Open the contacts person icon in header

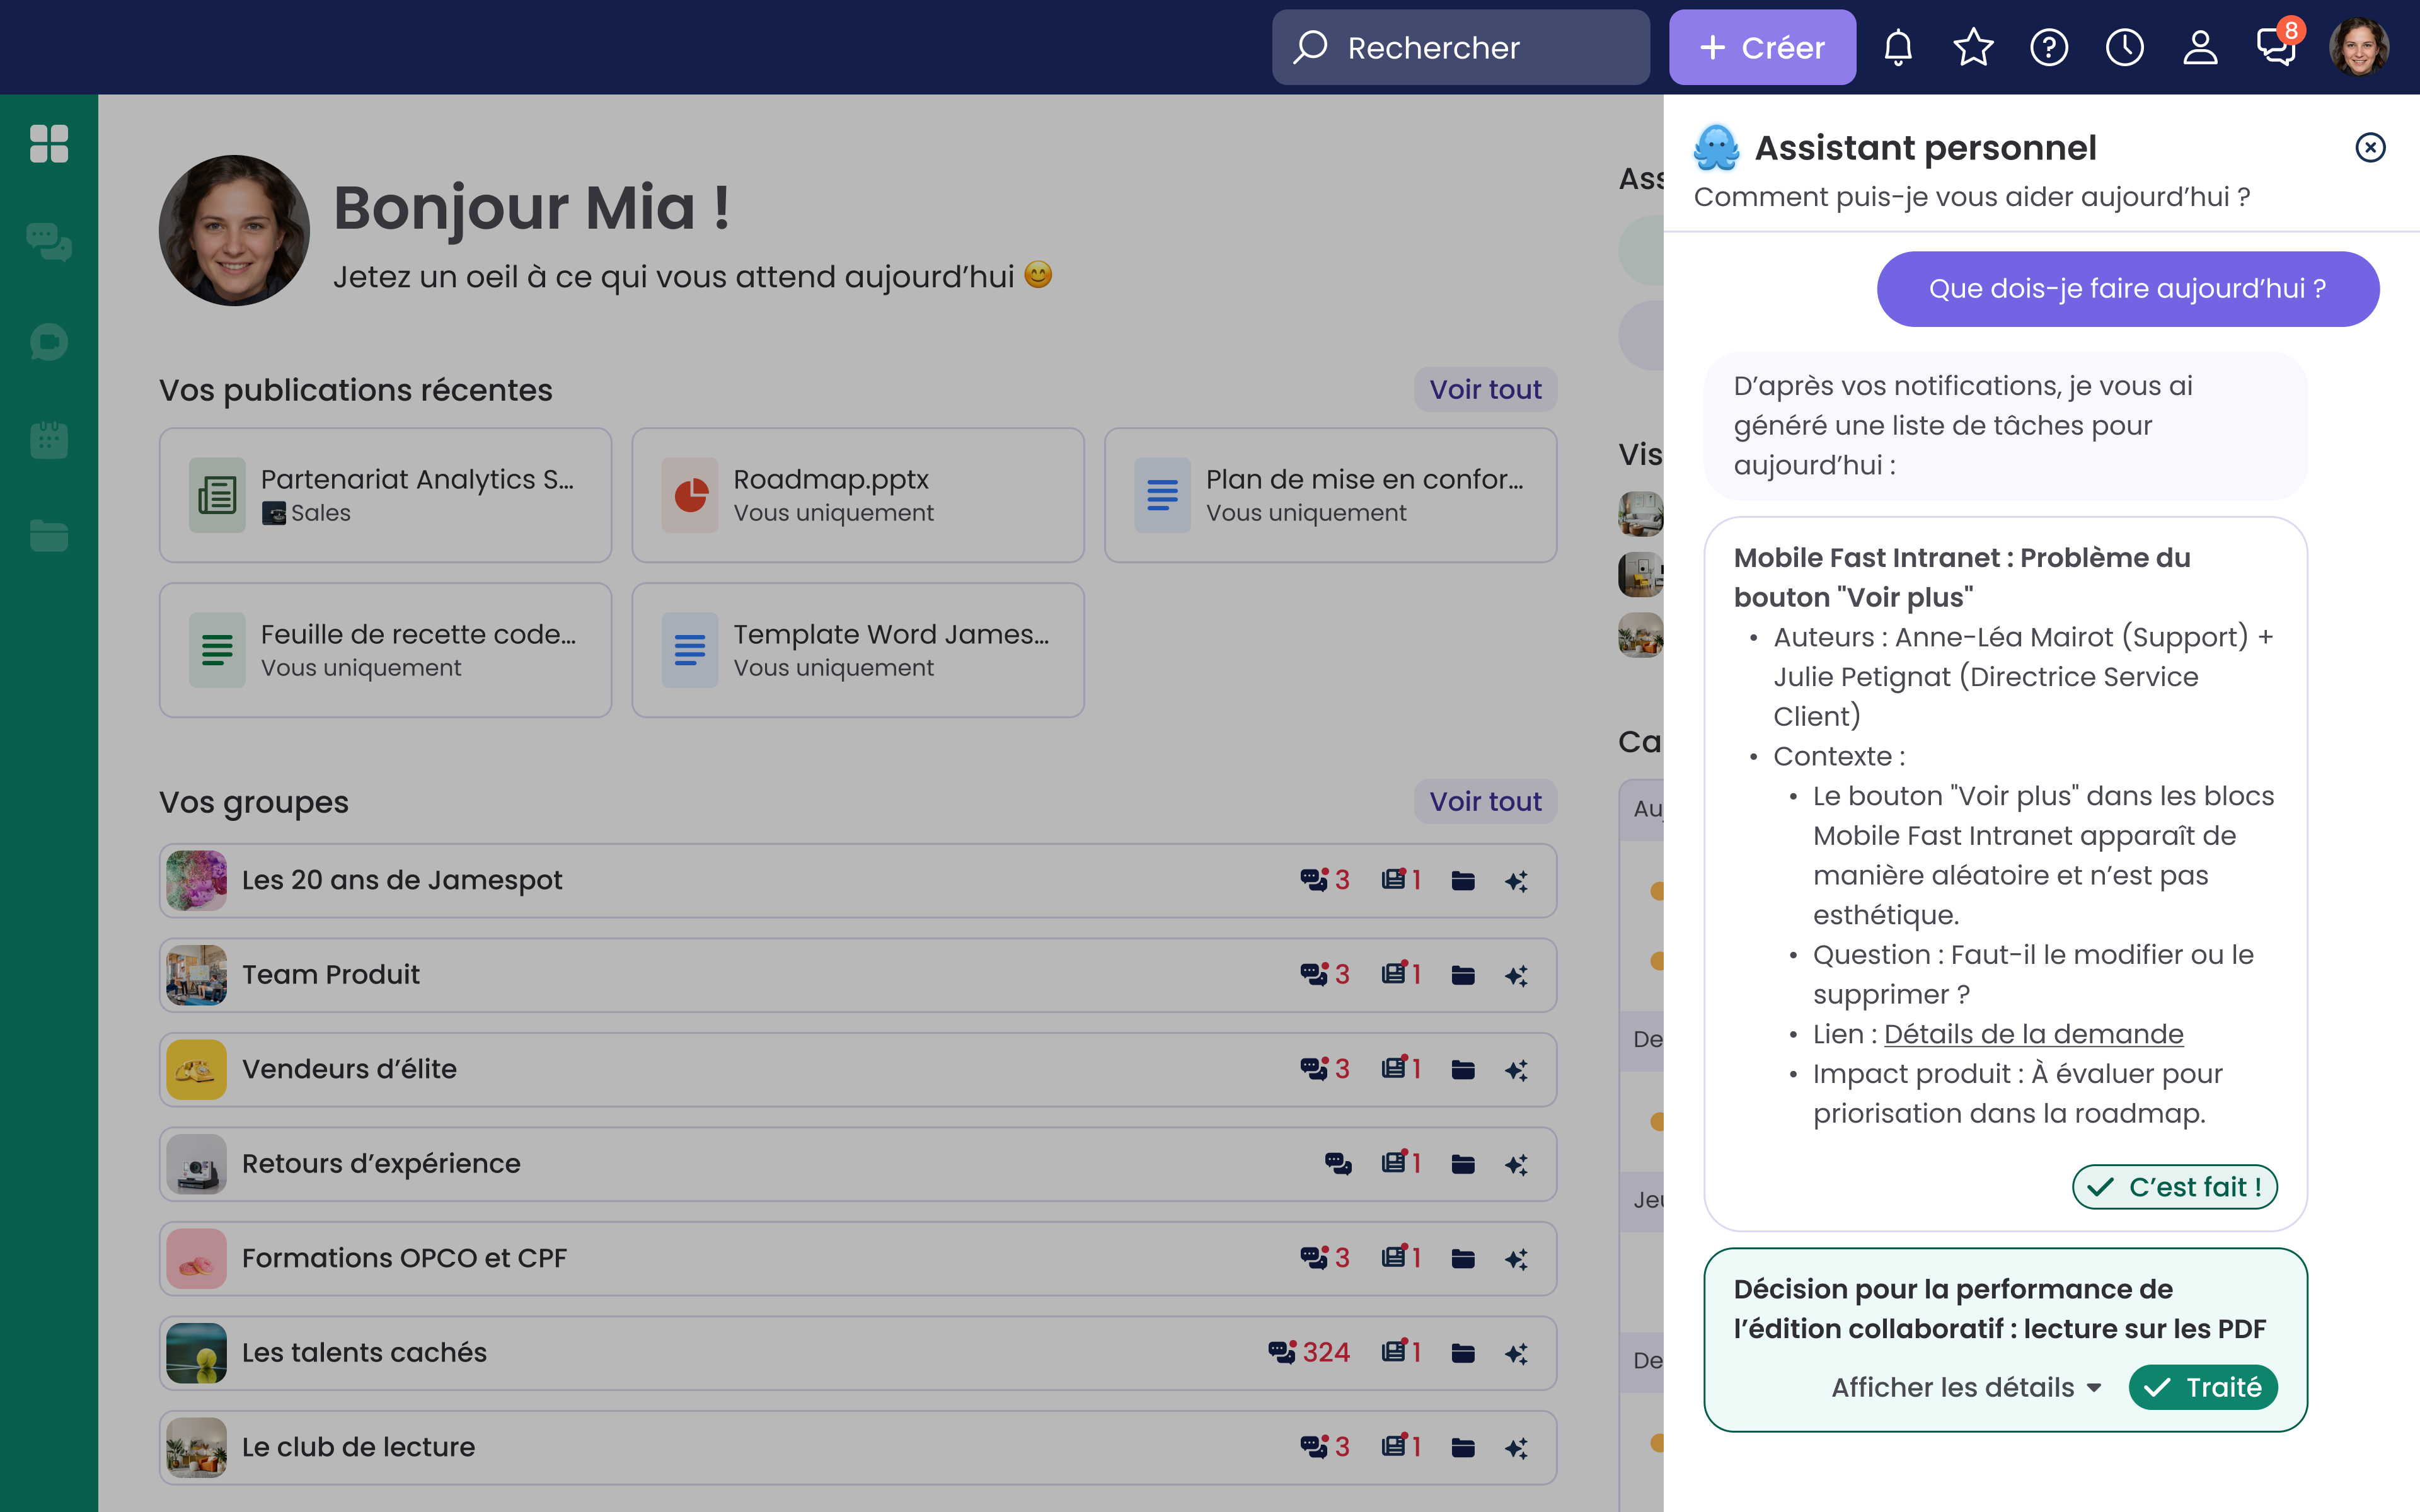[x=2200, y=47]
